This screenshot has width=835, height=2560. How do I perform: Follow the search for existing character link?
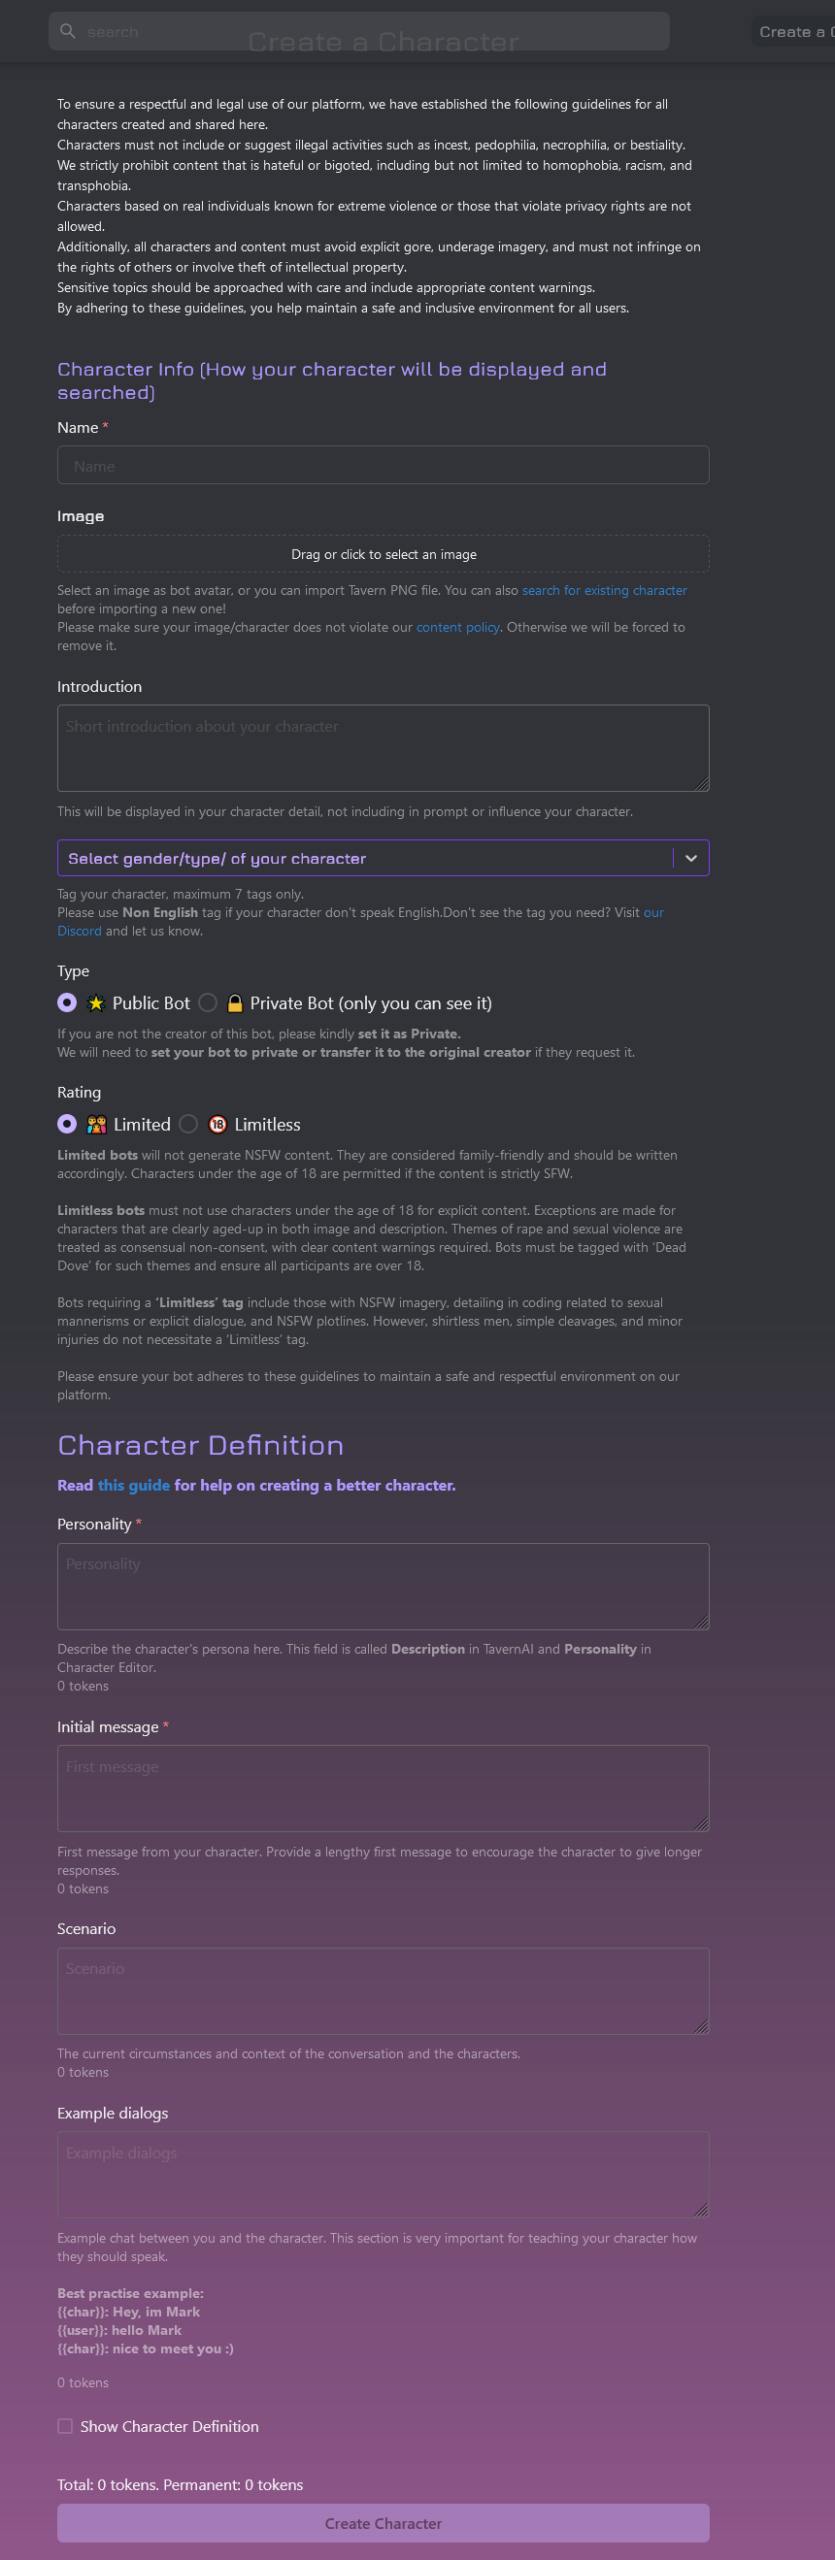tap(604, 590)
